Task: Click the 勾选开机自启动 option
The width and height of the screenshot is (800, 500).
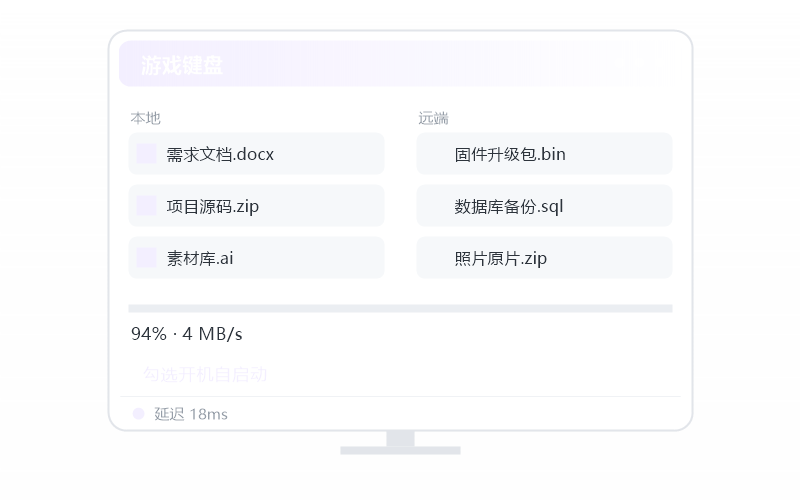Action: pos(205,374)
